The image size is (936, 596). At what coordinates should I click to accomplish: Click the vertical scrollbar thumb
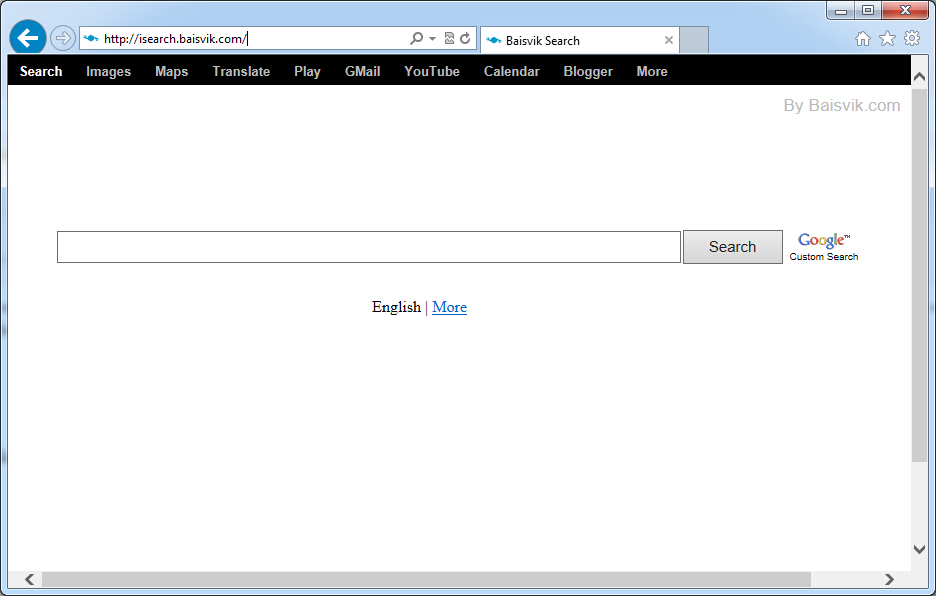pyautogui.click(x=919, y=275)
